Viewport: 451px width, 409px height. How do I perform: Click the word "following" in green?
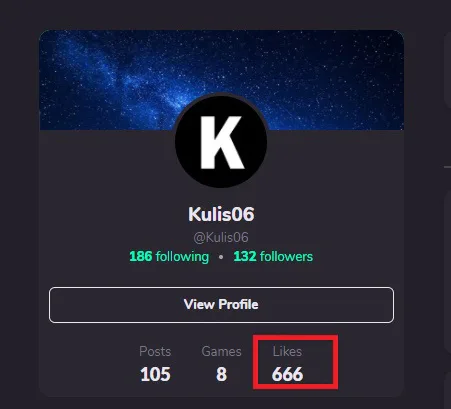(182, 257)
